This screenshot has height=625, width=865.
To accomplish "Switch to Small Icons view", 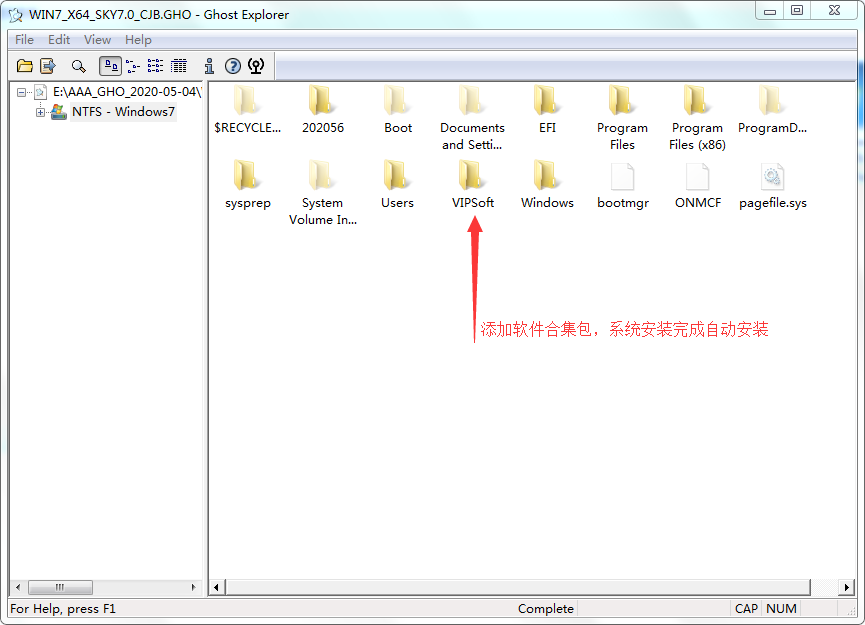I will [133, 66].
